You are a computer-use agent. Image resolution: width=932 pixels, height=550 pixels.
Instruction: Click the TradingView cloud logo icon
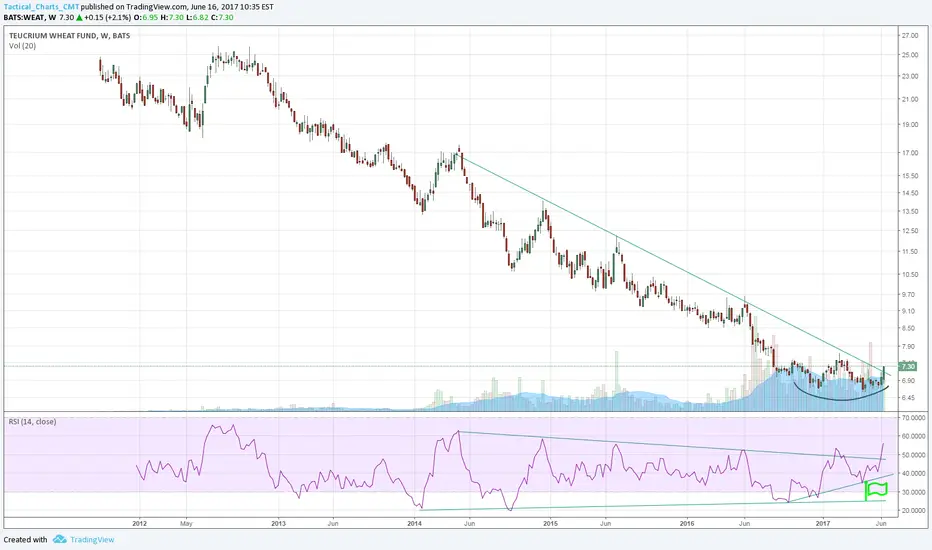coord(59,539)
